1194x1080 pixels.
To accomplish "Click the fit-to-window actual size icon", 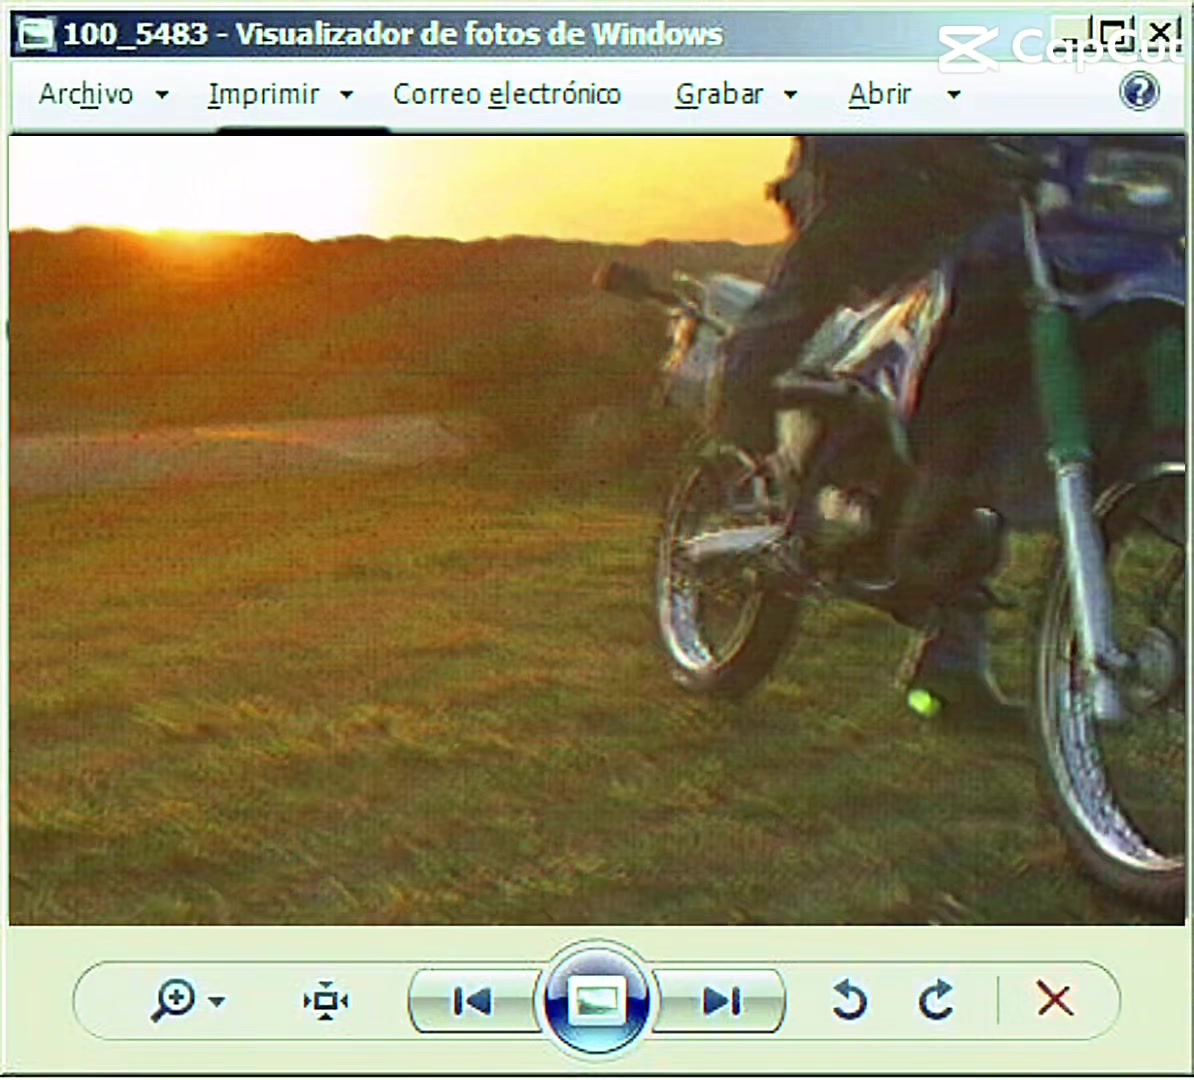I will (x=326, y=1001).
